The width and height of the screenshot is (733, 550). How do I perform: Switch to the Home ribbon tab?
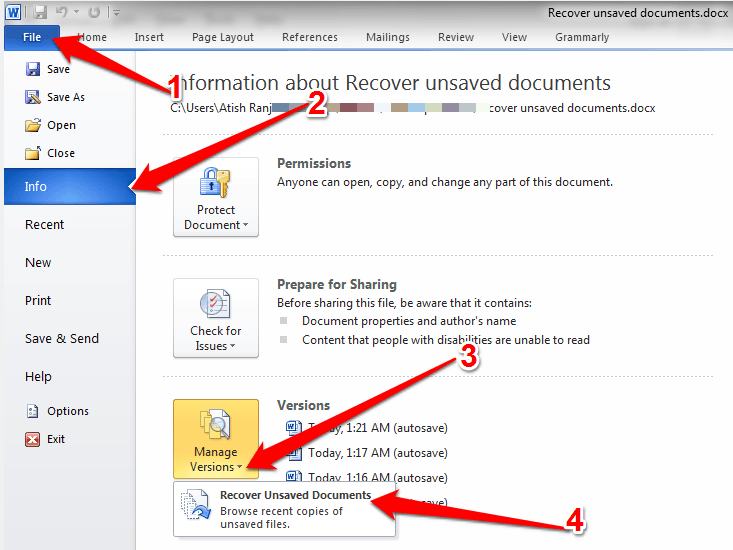(92, 37)
